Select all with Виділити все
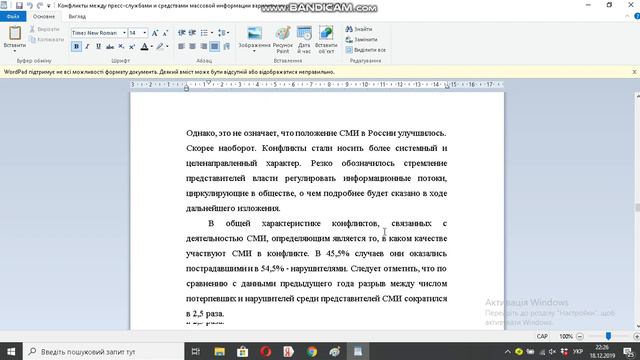The height and width of the screenshot is (360, 640). pyautogui.click(x=365, y=50)
